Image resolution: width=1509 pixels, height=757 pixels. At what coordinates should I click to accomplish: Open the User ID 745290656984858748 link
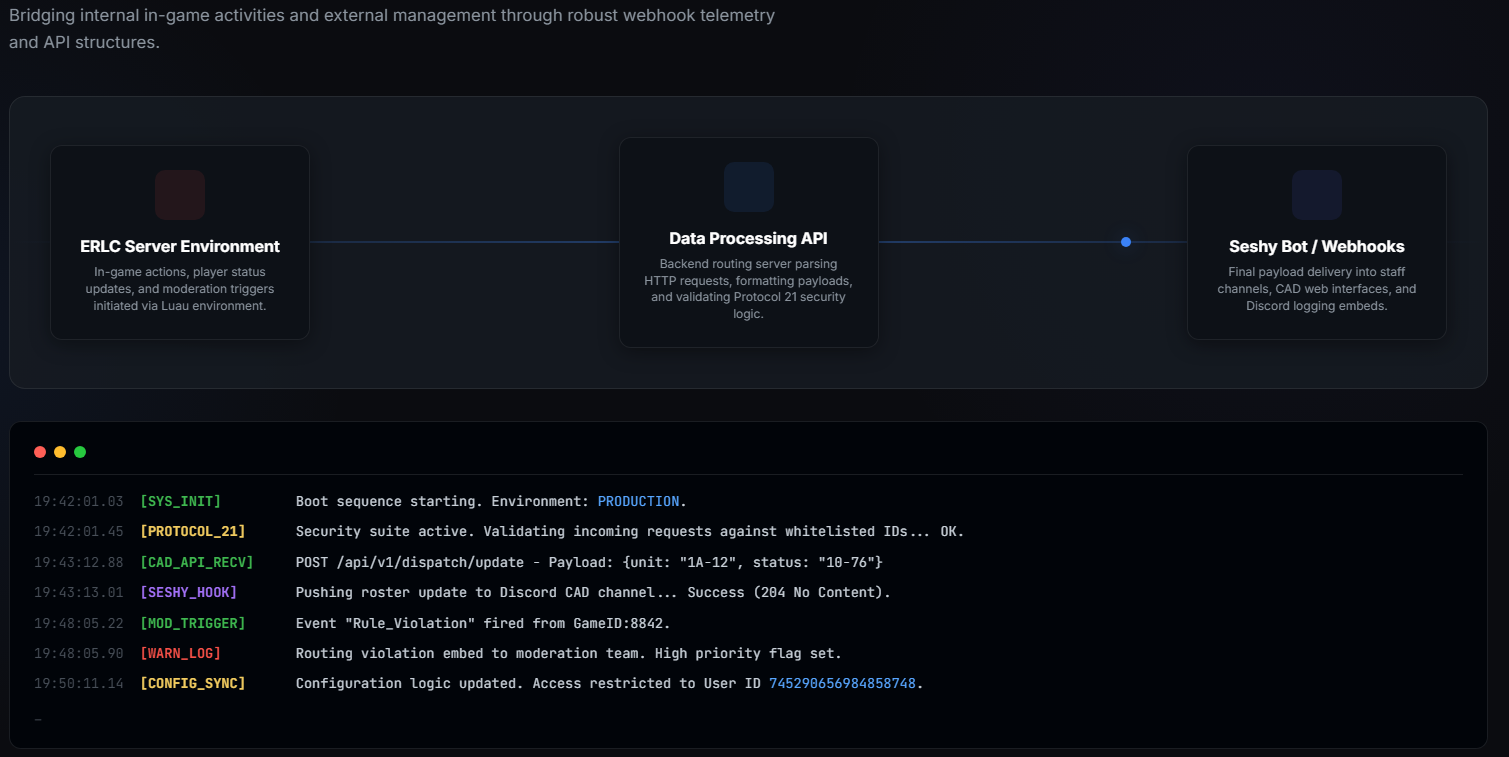[842, 684]
